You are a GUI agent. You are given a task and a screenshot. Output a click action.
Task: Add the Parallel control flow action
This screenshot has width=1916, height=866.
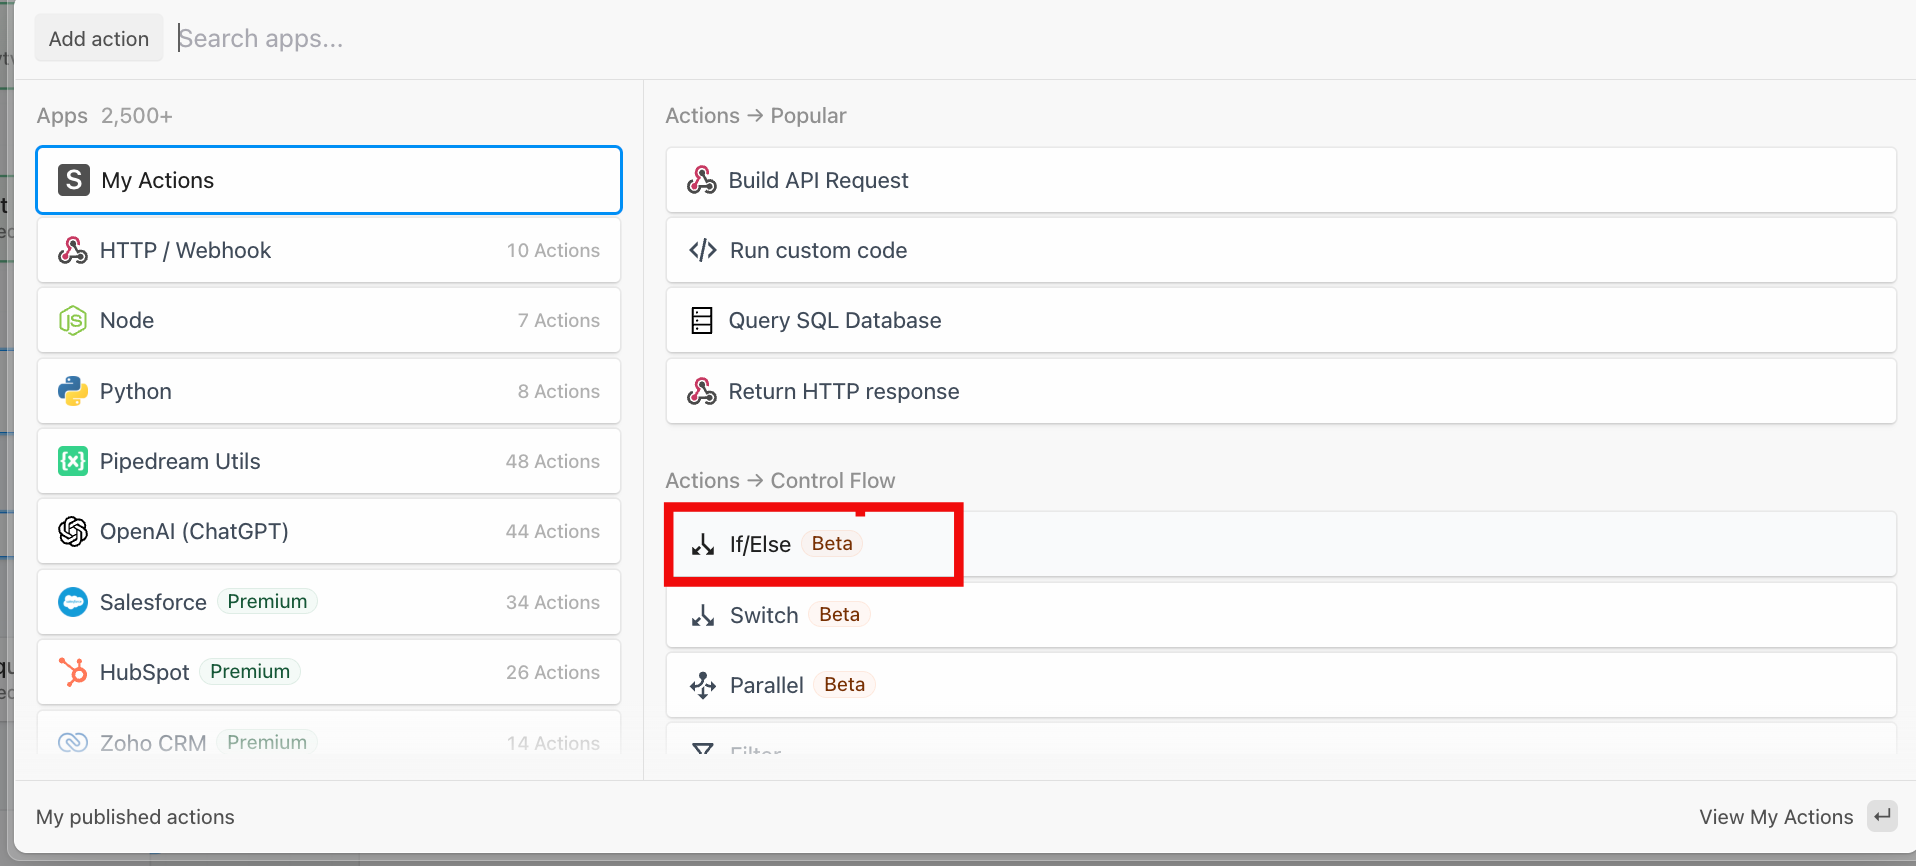tap(1281, 685)
